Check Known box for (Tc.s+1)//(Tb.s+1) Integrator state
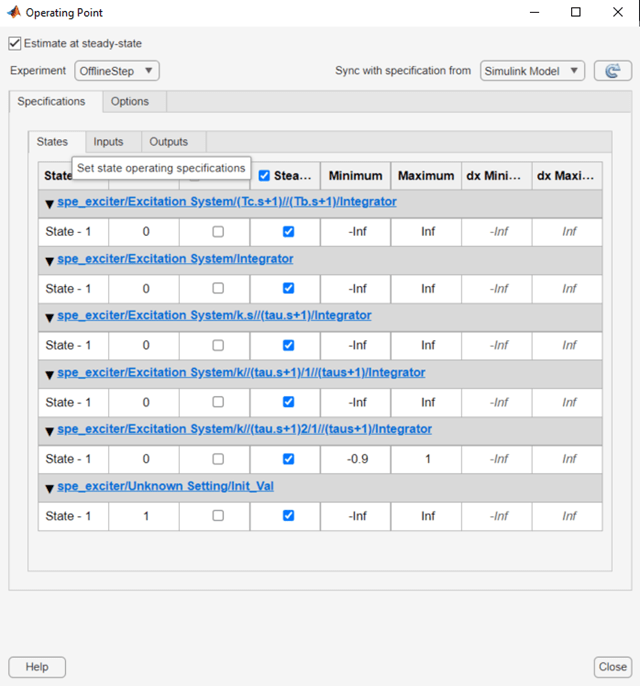The height and width of the screenshot is (686, 640). [218, 231]
